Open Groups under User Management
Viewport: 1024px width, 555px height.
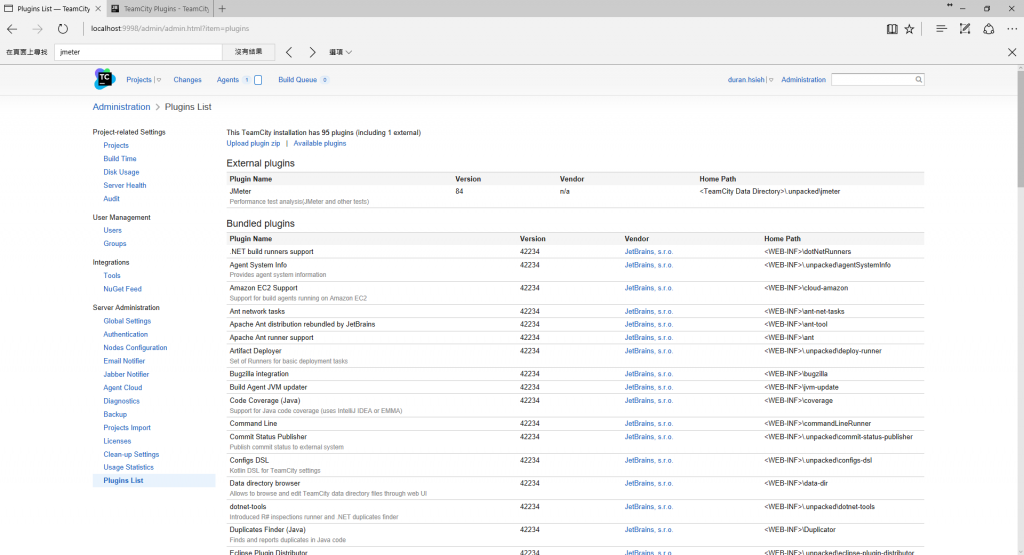[114, 244]
